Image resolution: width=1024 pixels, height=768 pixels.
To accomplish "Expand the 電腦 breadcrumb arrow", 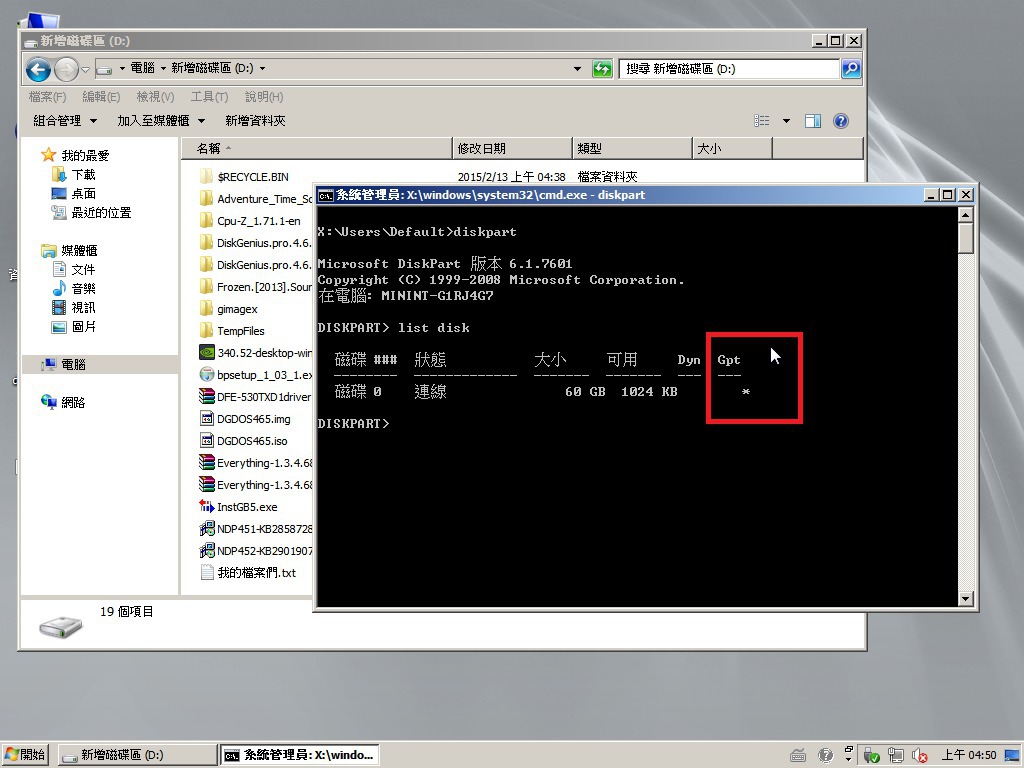I will click(163, 68).
